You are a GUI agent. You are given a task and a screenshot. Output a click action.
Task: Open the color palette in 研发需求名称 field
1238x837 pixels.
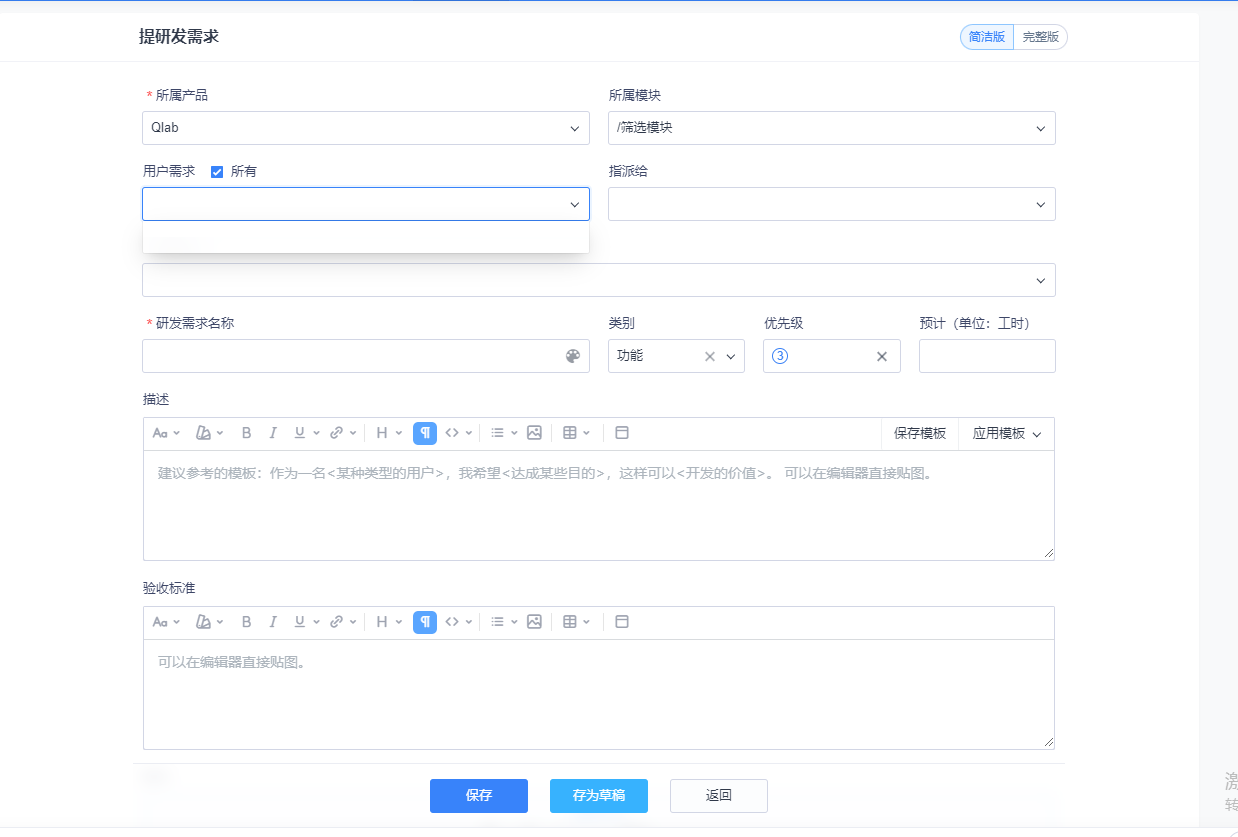click(x=573, y=356)
